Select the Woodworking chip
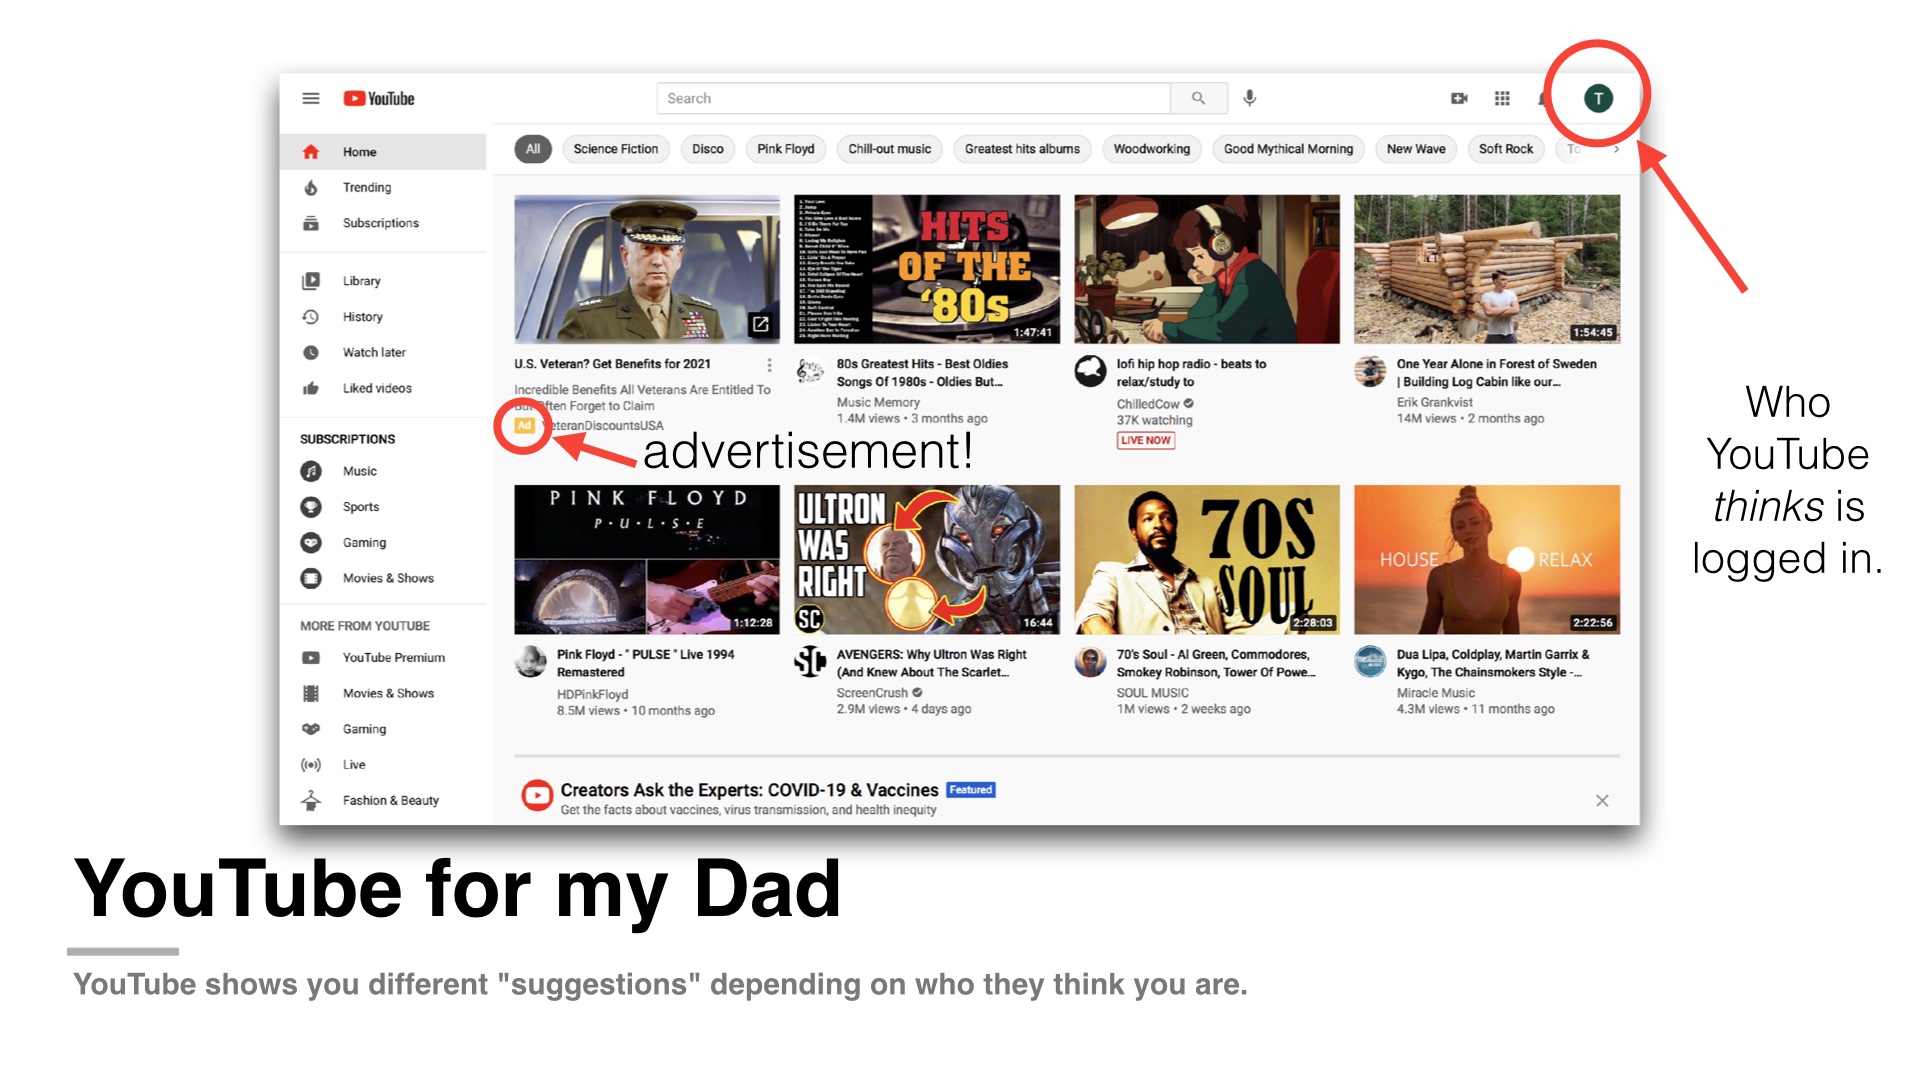 coord(1152,149)
